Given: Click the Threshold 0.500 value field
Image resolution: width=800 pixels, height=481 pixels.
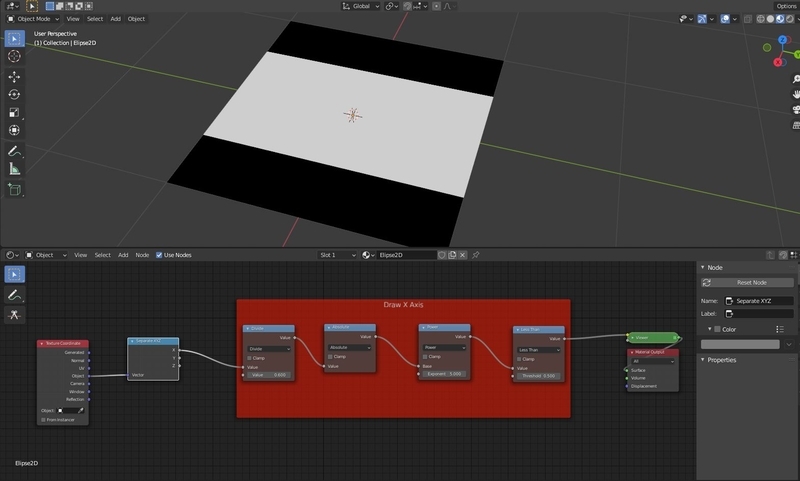Looking at the screenshot, I should [538, 376].
